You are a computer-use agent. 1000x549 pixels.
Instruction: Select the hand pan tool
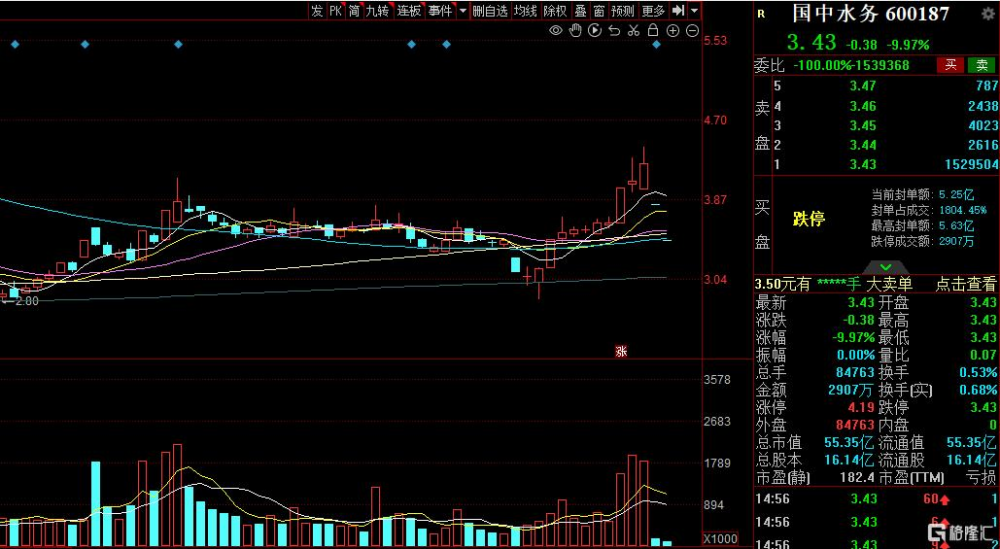[x=576, y=30]
